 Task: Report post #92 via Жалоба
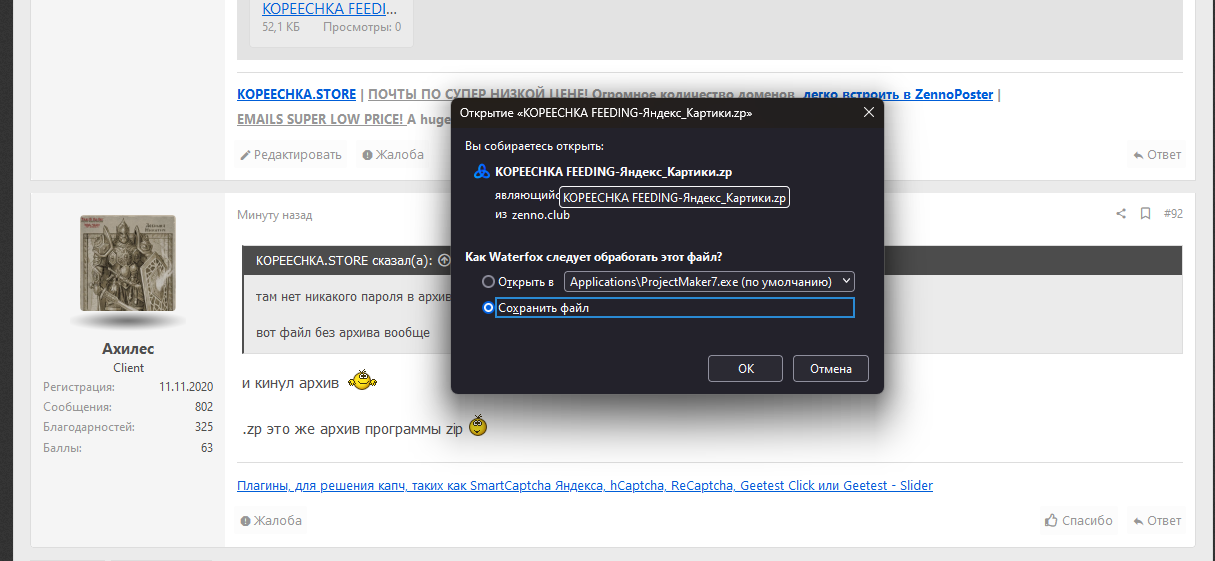271,521
